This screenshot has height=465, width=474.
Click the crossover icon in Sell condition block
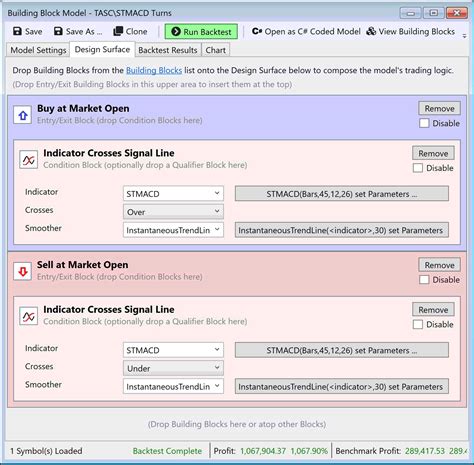coord(29,316)
